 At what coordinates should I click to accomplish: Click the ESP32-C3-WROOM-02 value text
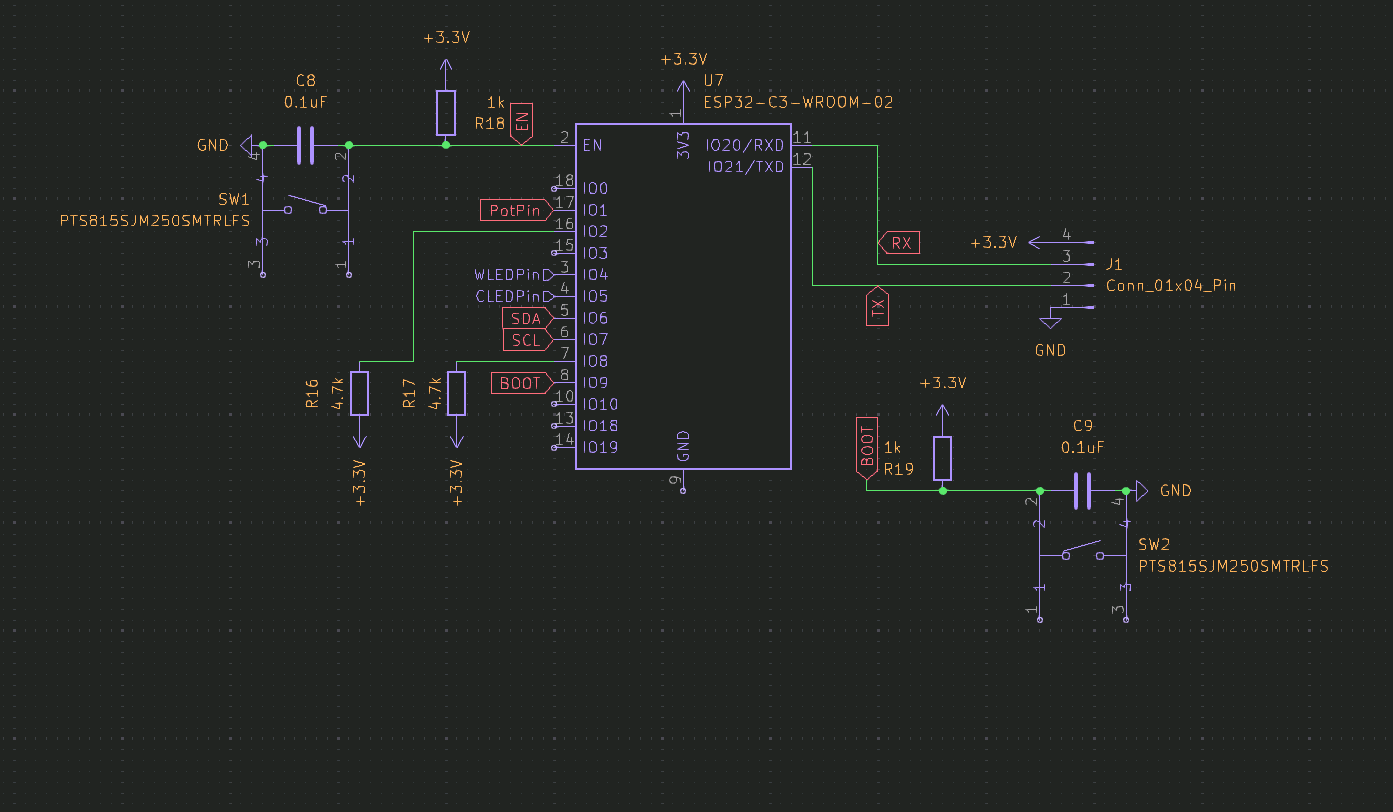coord(798,102)
